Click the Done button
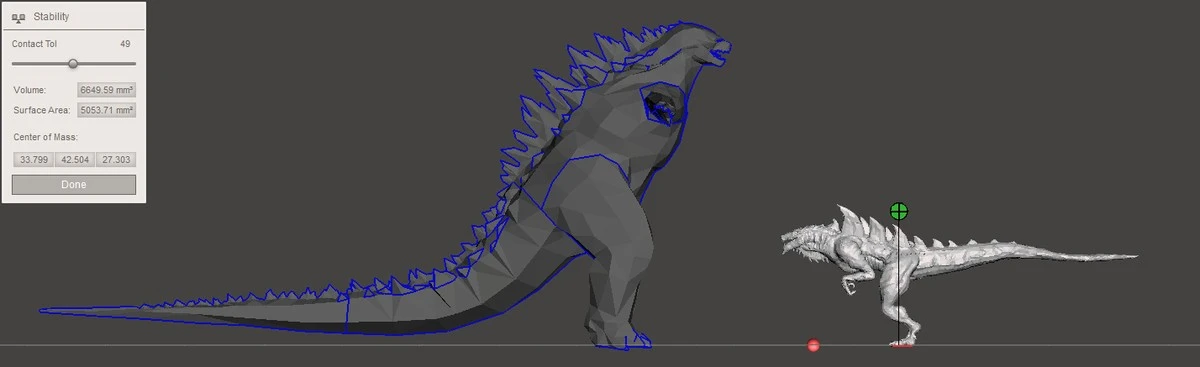 tap(74, 185)
